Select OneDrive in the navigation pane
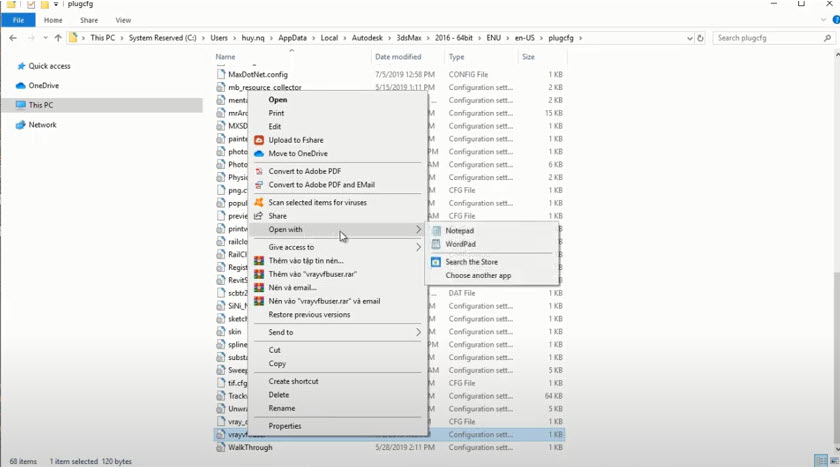840x467 pixels. pos(43,86)
